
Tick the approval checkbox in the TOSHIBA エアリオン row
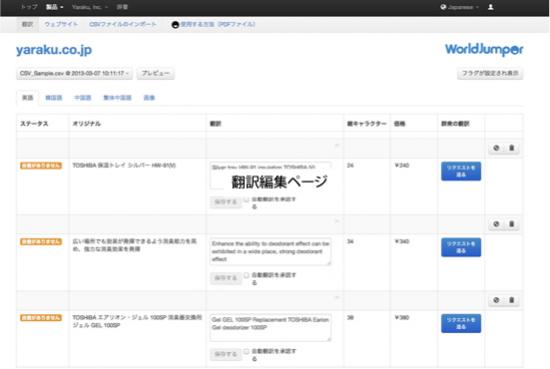point(247,351)
